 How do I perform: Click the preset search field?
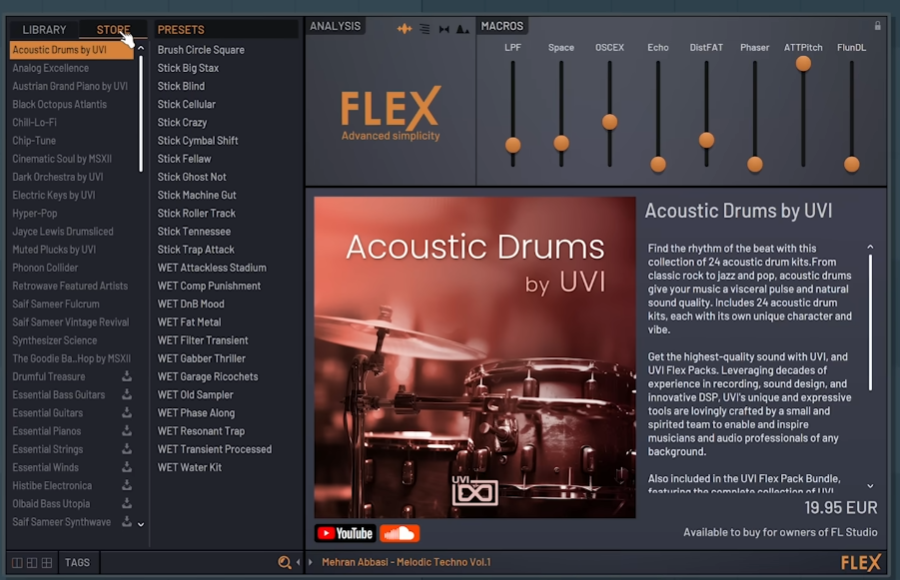pyautogui.click(x=189, y=562)
